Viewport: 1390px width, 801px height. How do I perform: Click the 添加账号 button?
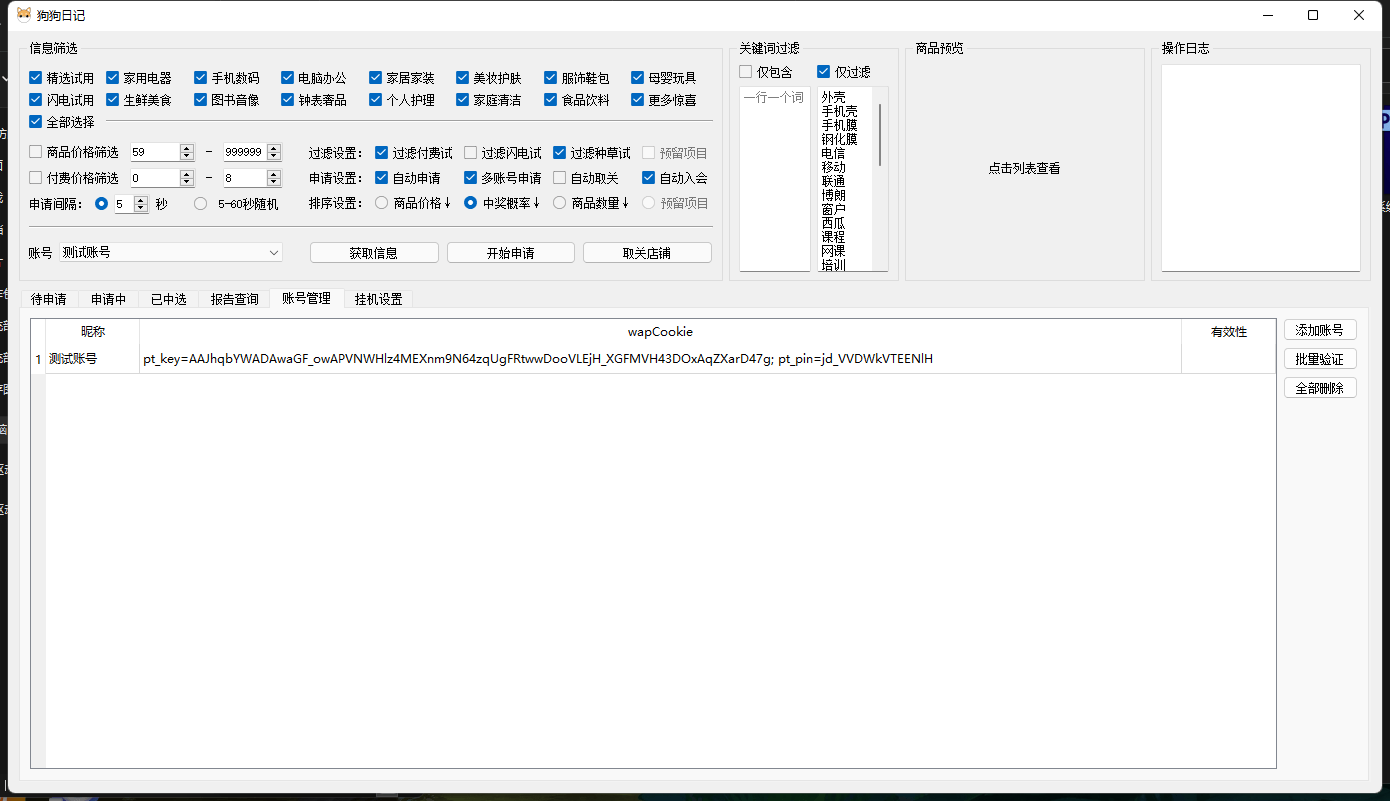(1319, 330)
